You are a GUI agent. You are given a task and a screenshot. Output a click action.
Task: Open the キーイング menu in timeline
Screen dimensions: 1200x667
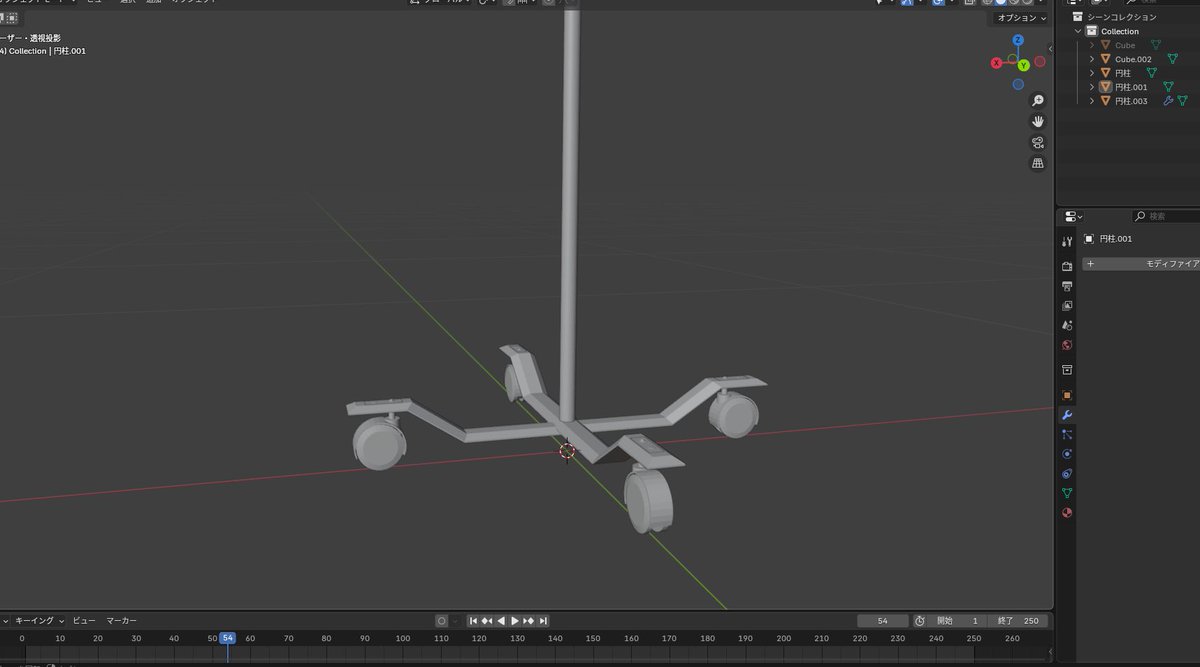click(x=38, y=621)
